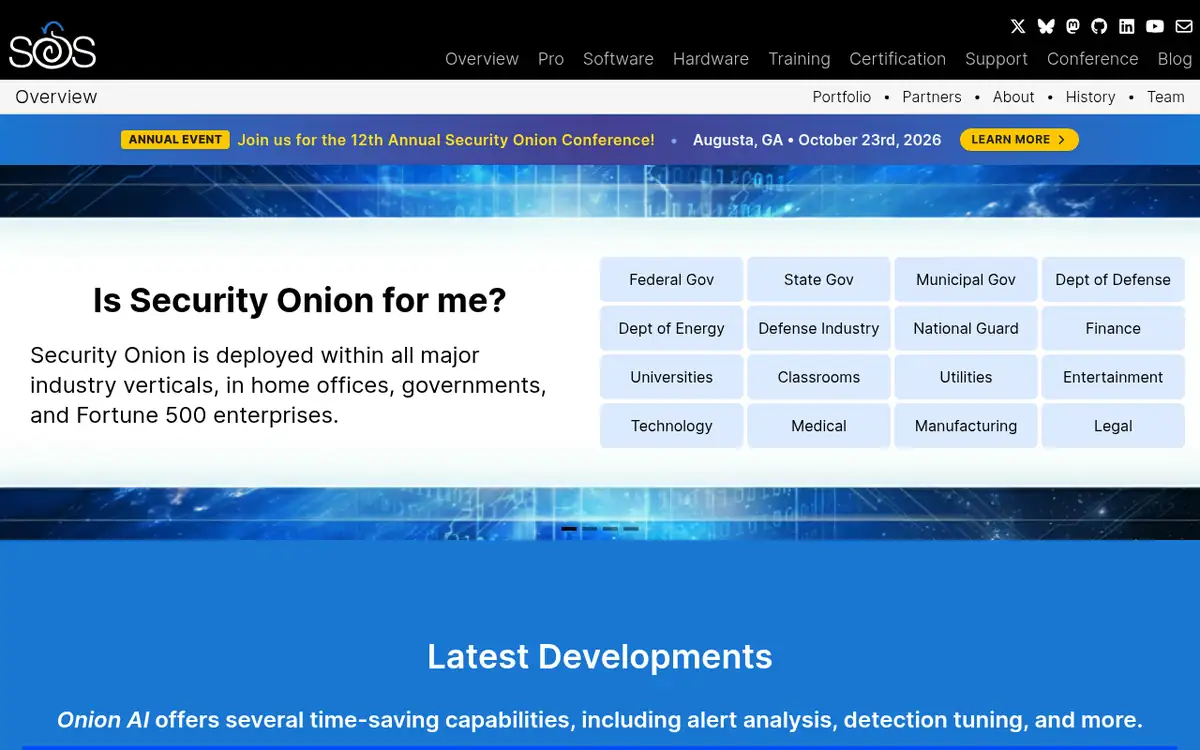Switch to the first carousel slide indicator
1200x750 pixels.
(x=569, y=528)
